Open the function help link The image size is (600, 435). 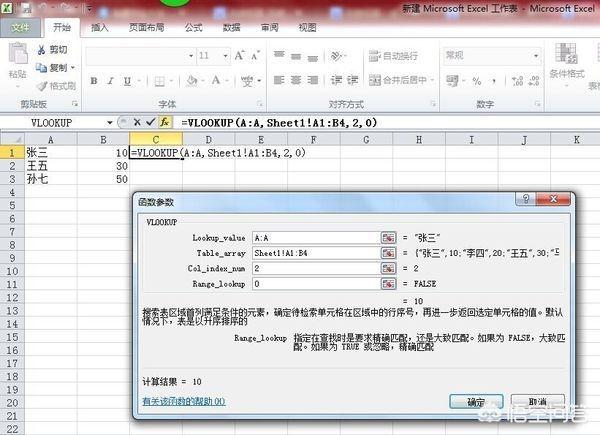click(184, 401)
